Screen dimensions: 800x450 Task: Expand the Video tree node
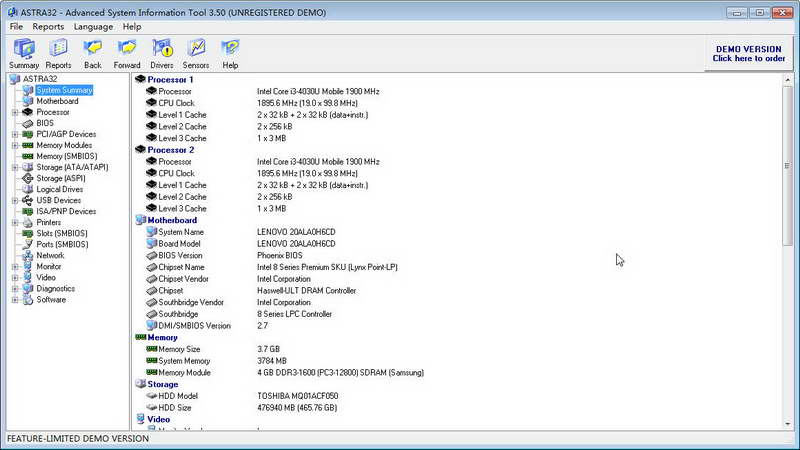[15, 278]
